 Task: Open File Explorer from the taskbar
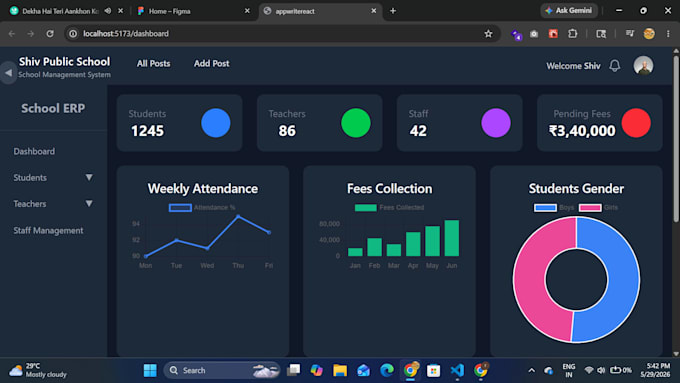pos(340,370)
